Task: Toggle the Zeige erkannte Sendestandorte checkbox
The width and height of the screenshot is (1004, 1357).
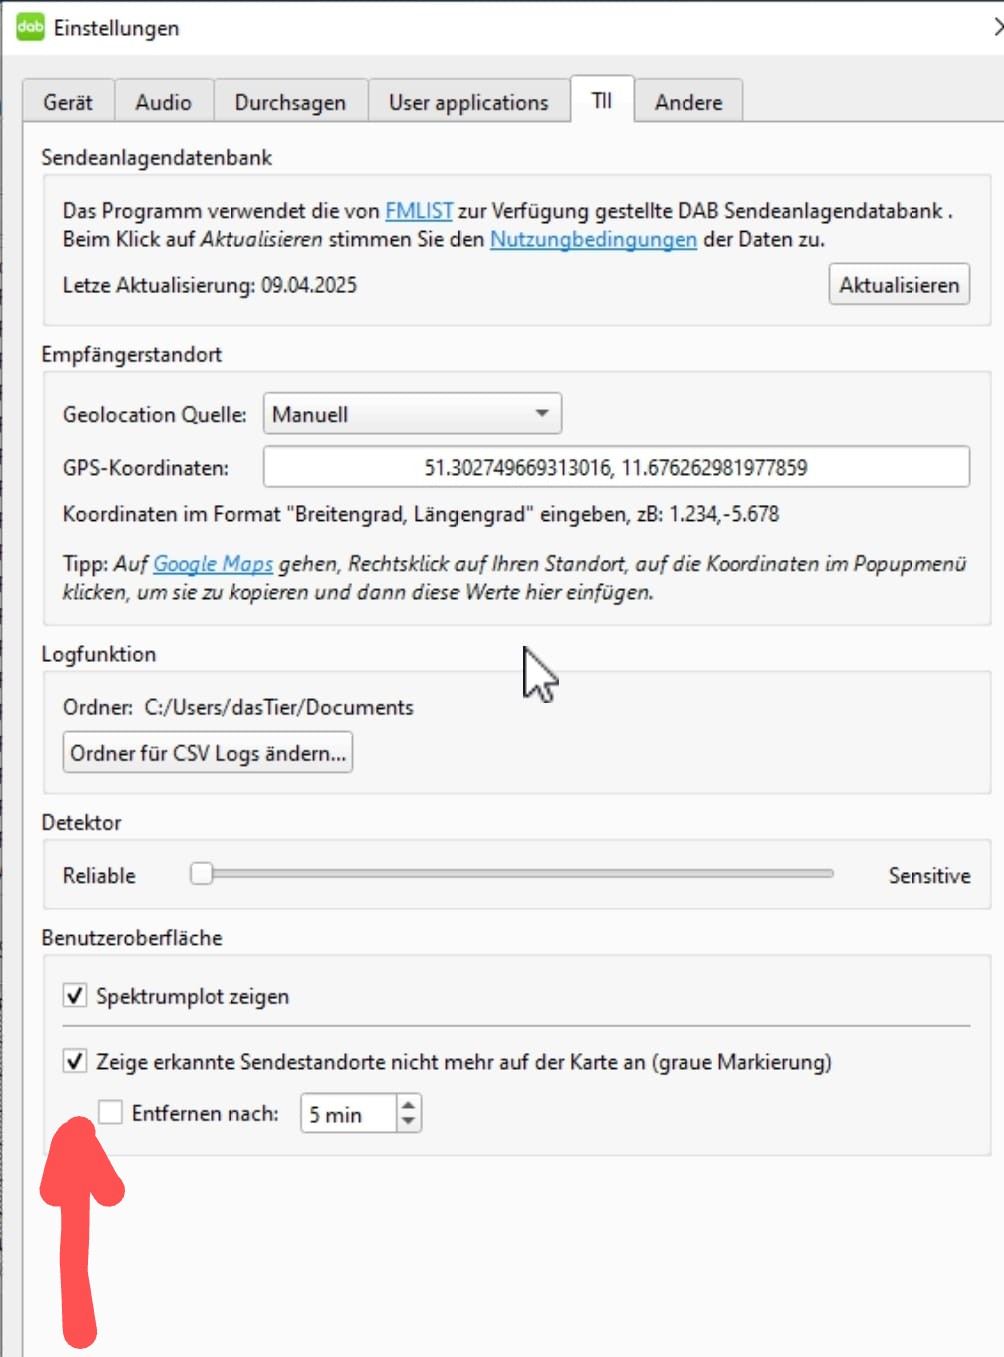Action: [x=75, y=1061]
